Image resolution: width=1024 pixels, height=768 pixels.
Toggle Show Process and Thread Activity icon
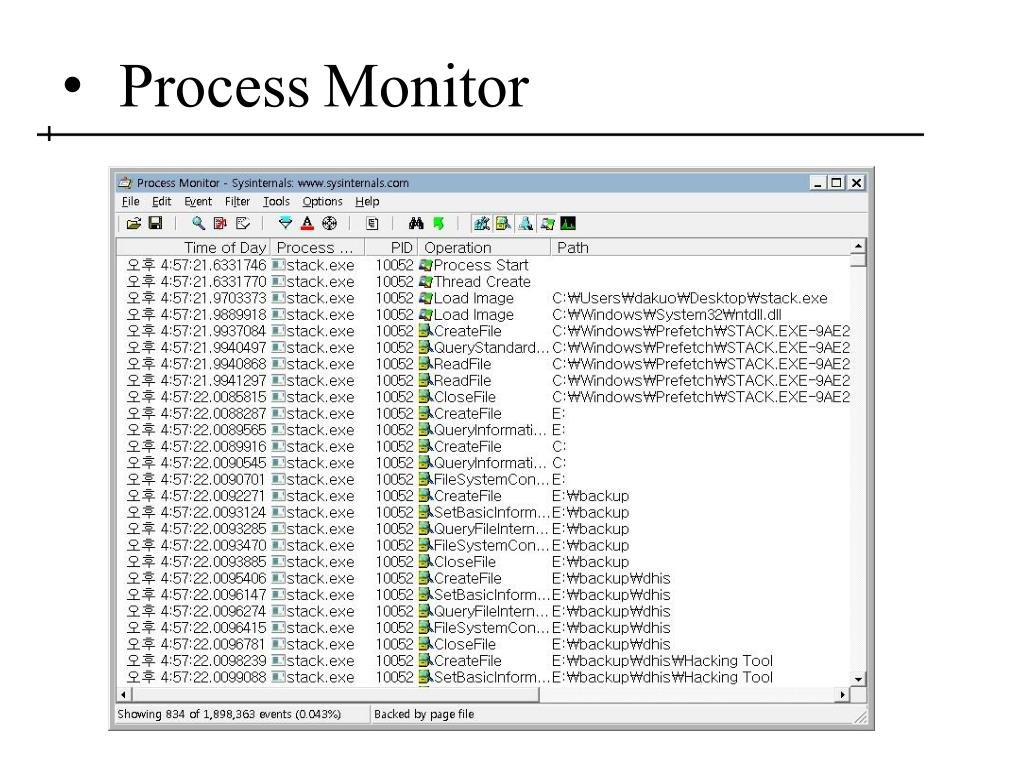547,224
